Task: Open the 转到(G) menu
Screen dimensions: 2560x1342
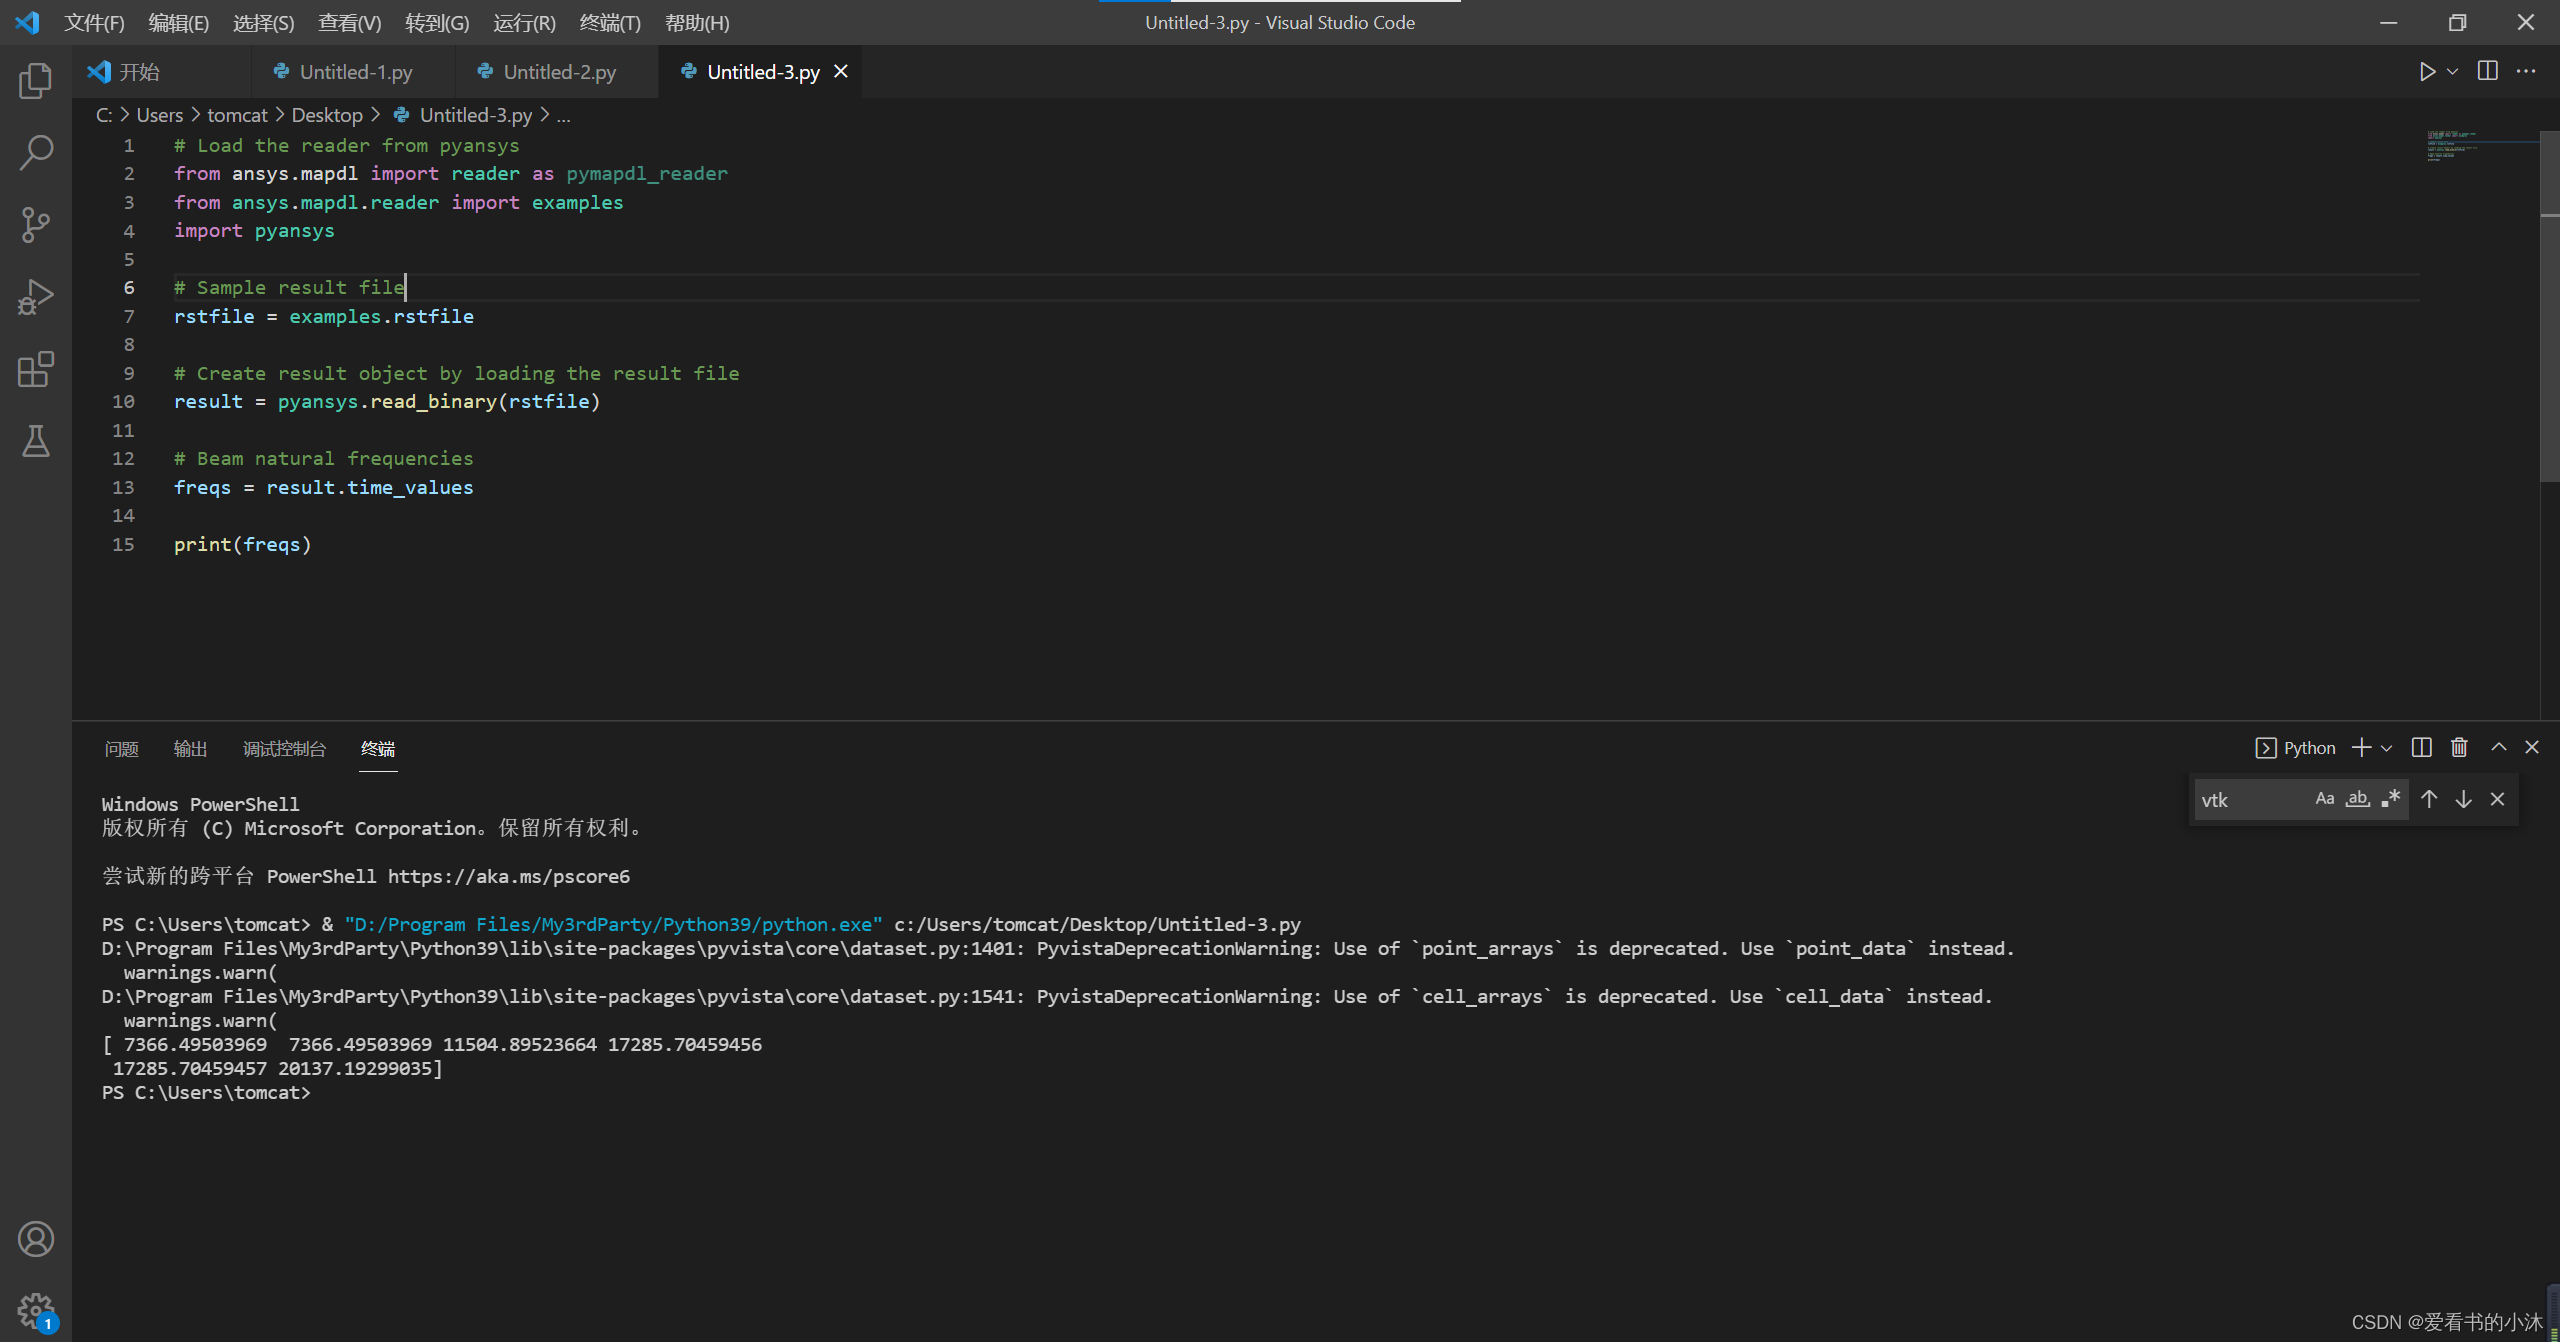Action: [x=436, y=22]
